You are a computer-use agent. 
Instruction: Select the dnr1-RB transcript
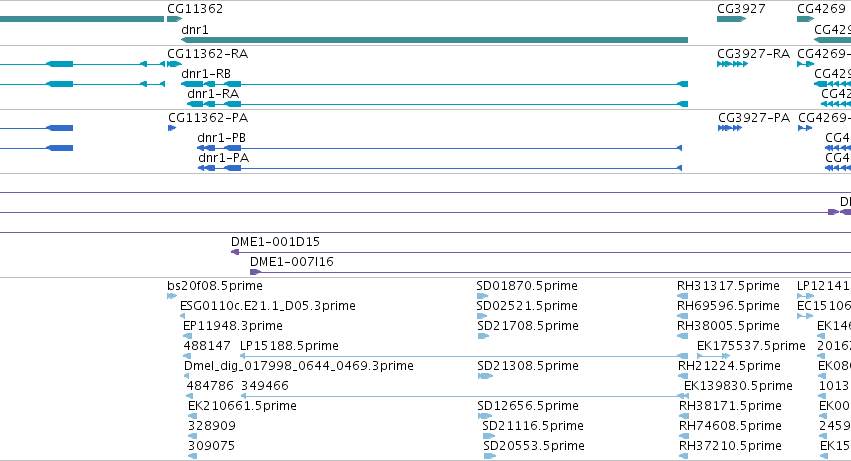click(x=206, y=74)
